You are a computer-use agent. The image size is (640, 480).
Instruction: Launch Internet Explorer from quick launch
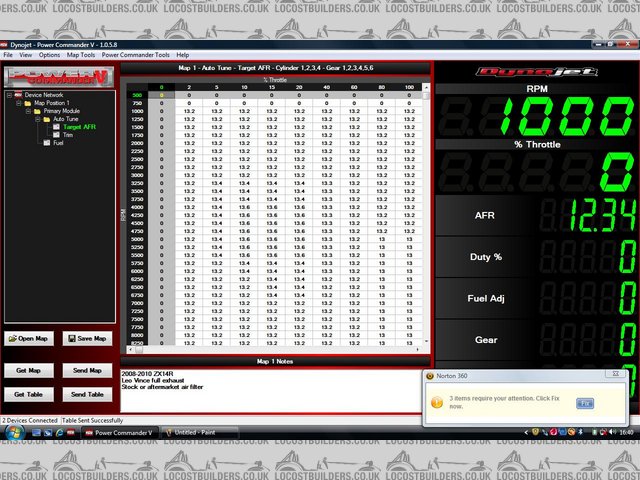[x=59, y=433]
